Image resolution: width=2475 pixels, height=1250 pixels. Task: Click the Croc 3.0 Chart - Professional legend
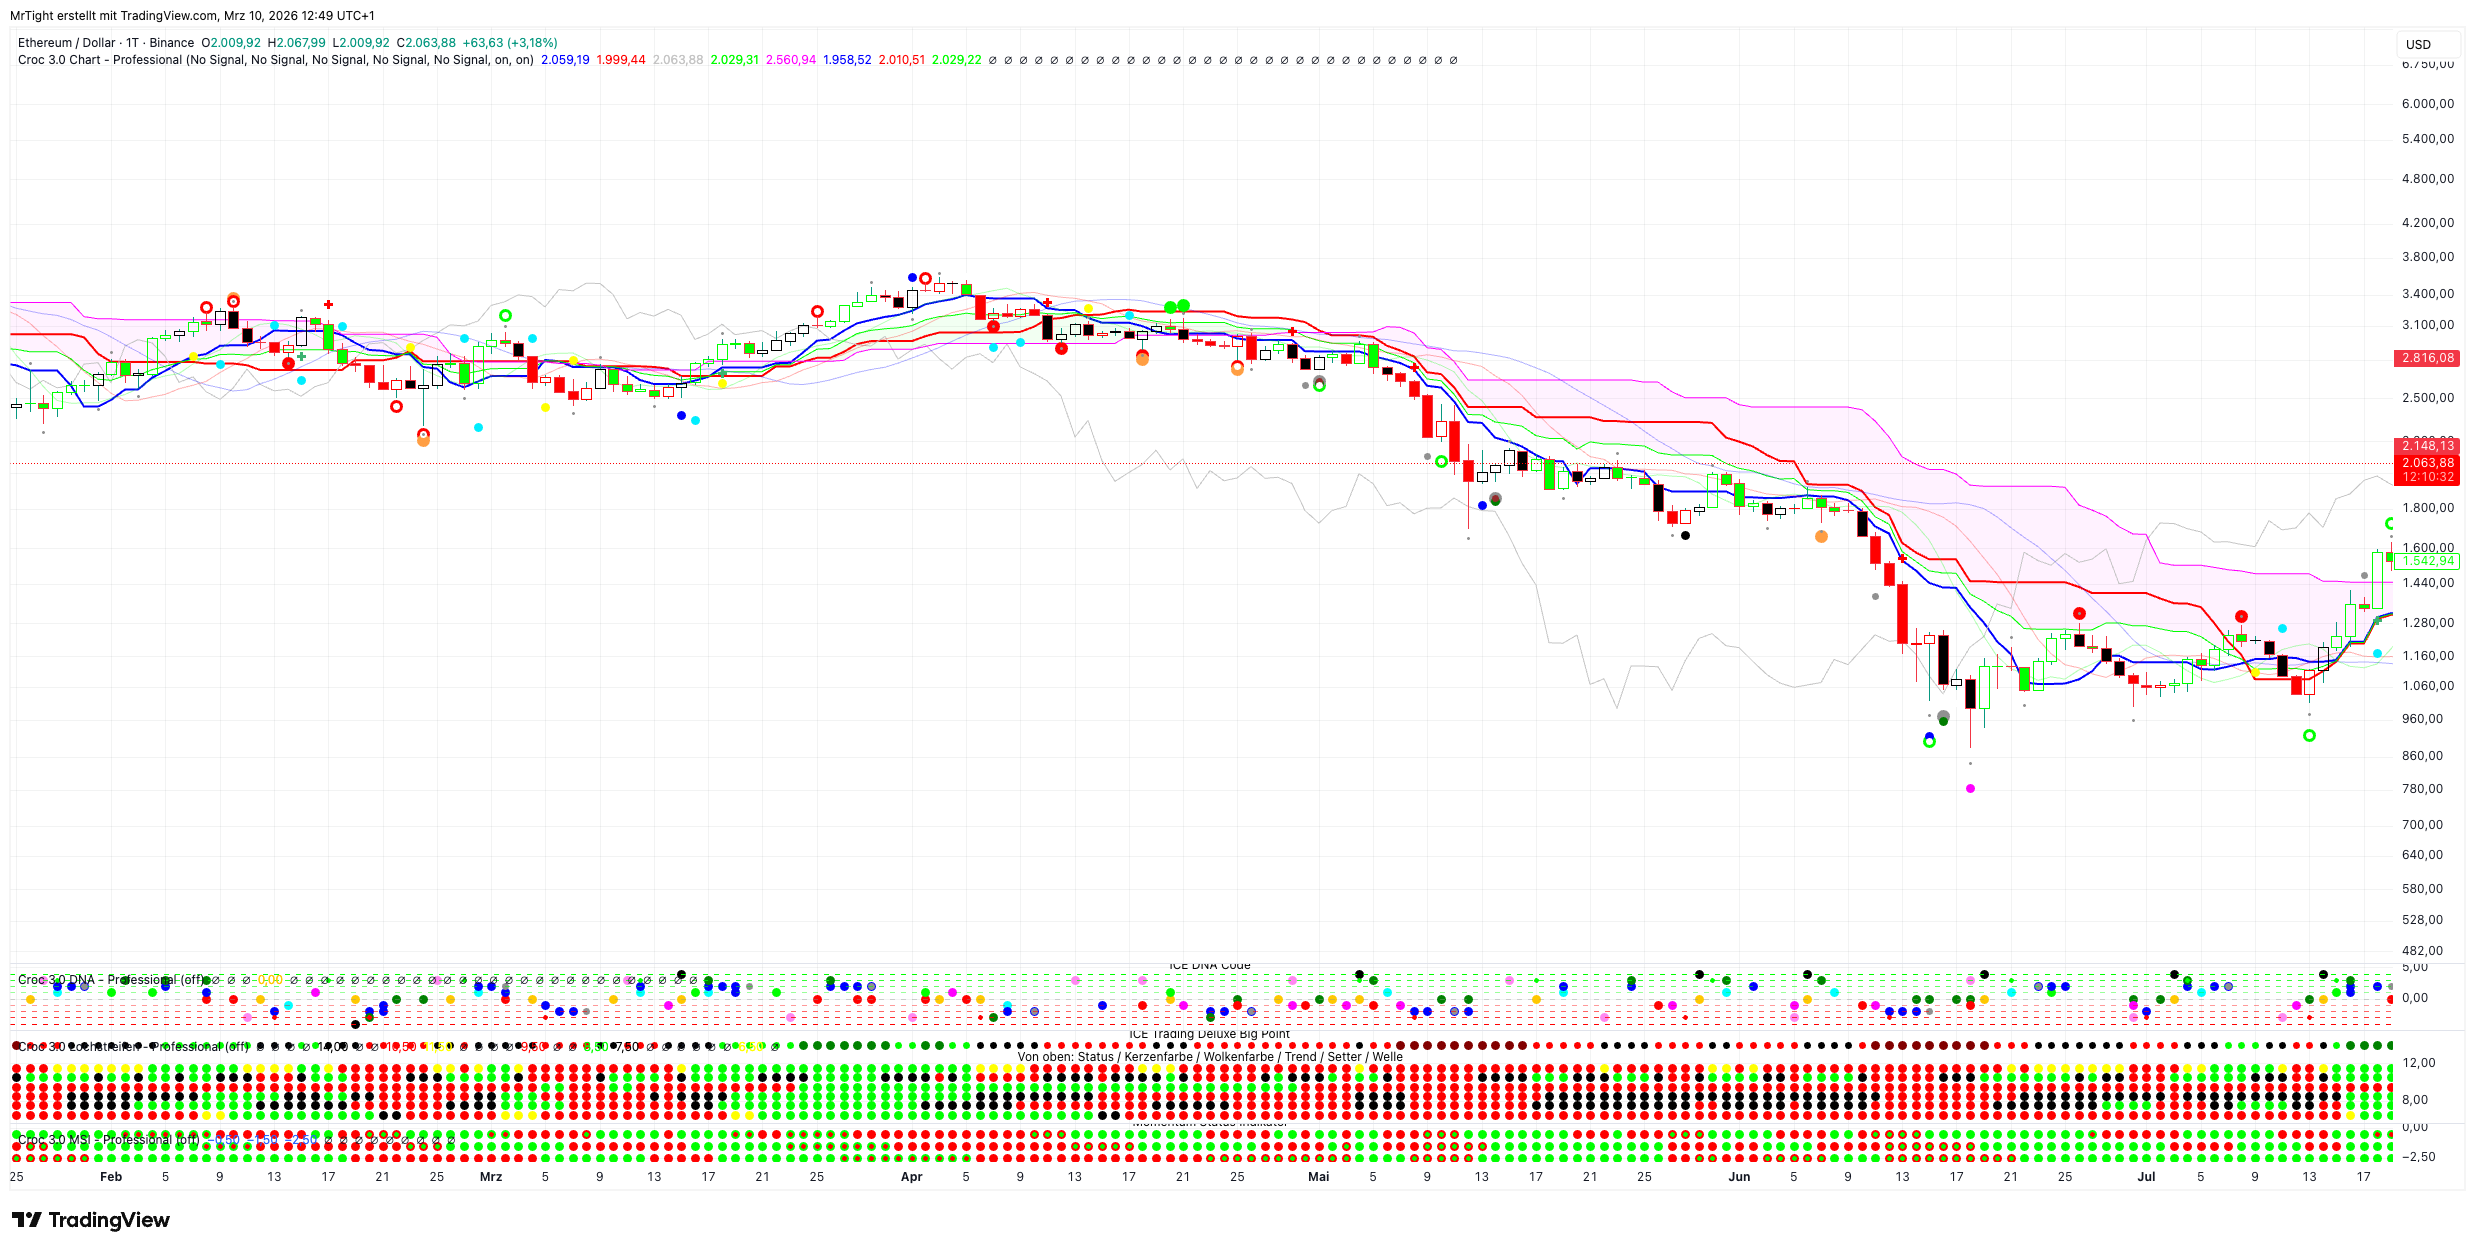(100, 60)
